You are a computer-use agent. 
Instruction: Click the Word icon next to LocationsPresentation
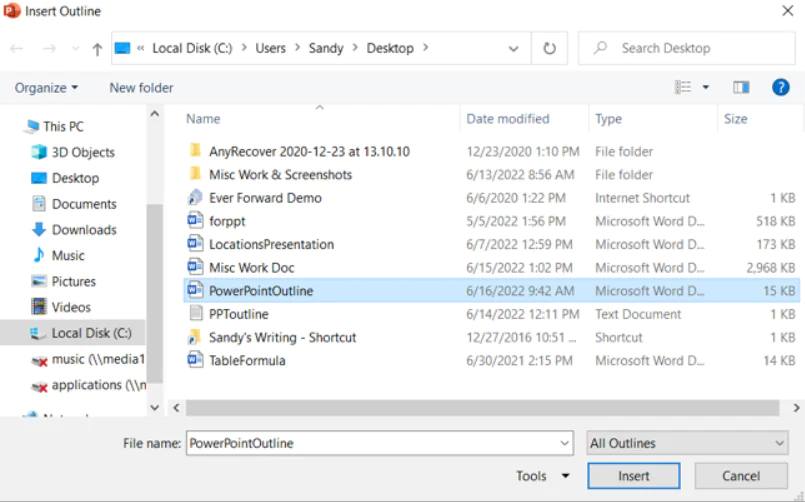195,244
